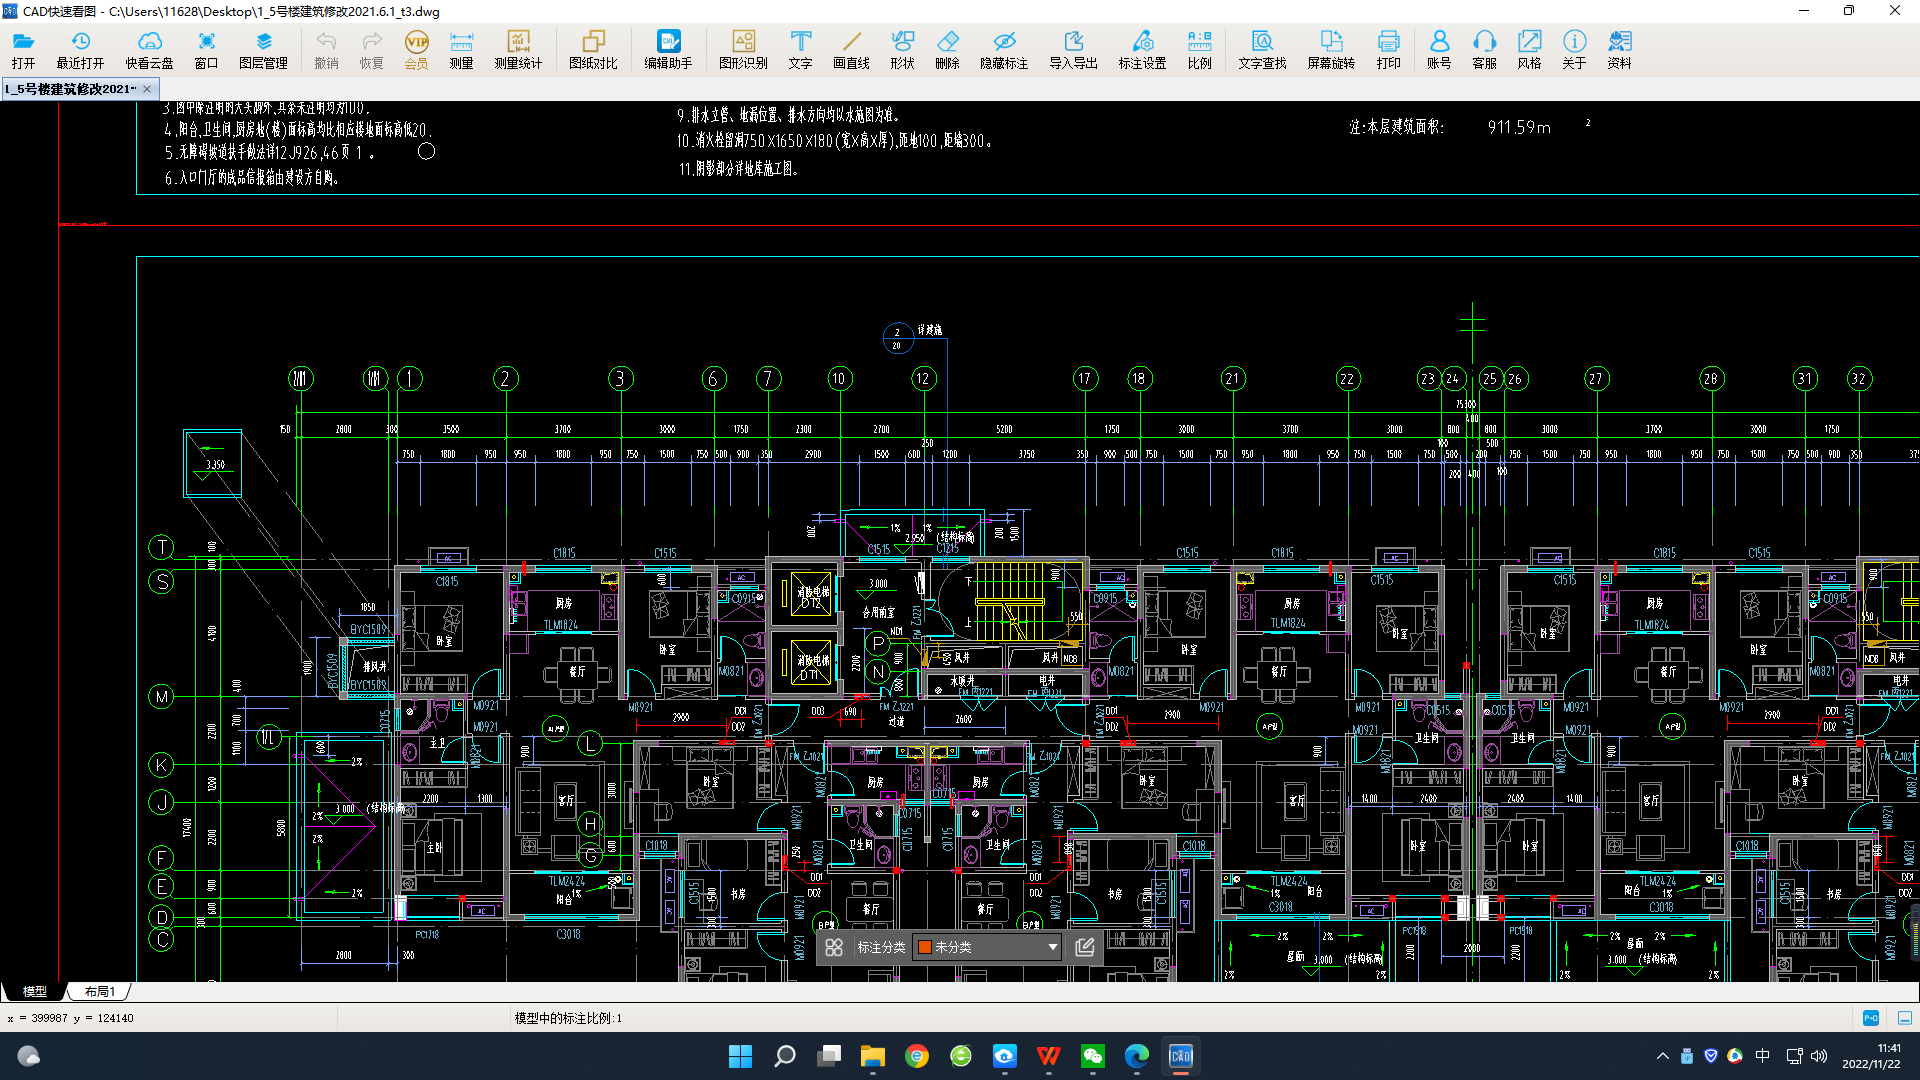Open 图层管理 layer manager
The height and width of the screenshot is (1080, 1920).
(263, 49)
